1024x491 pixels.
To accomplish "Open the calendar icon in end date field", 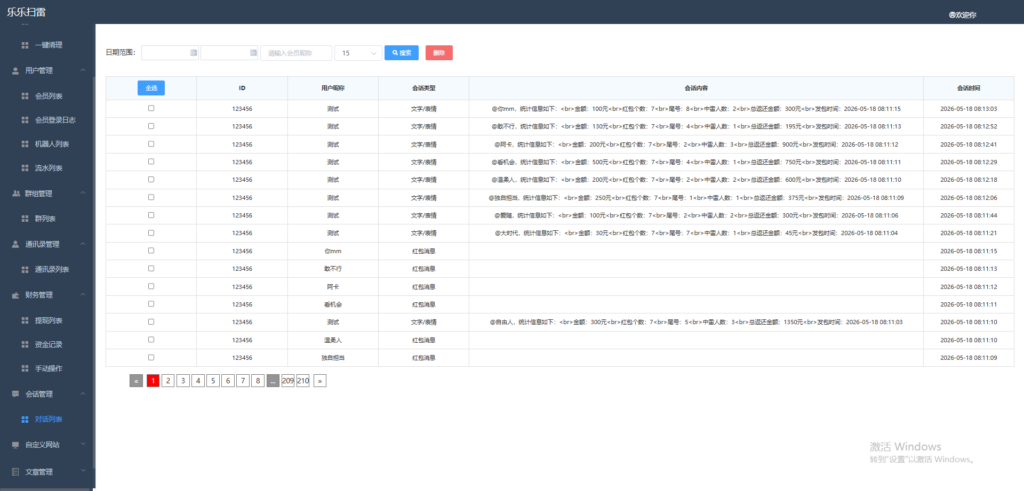I will click(253, 53).
